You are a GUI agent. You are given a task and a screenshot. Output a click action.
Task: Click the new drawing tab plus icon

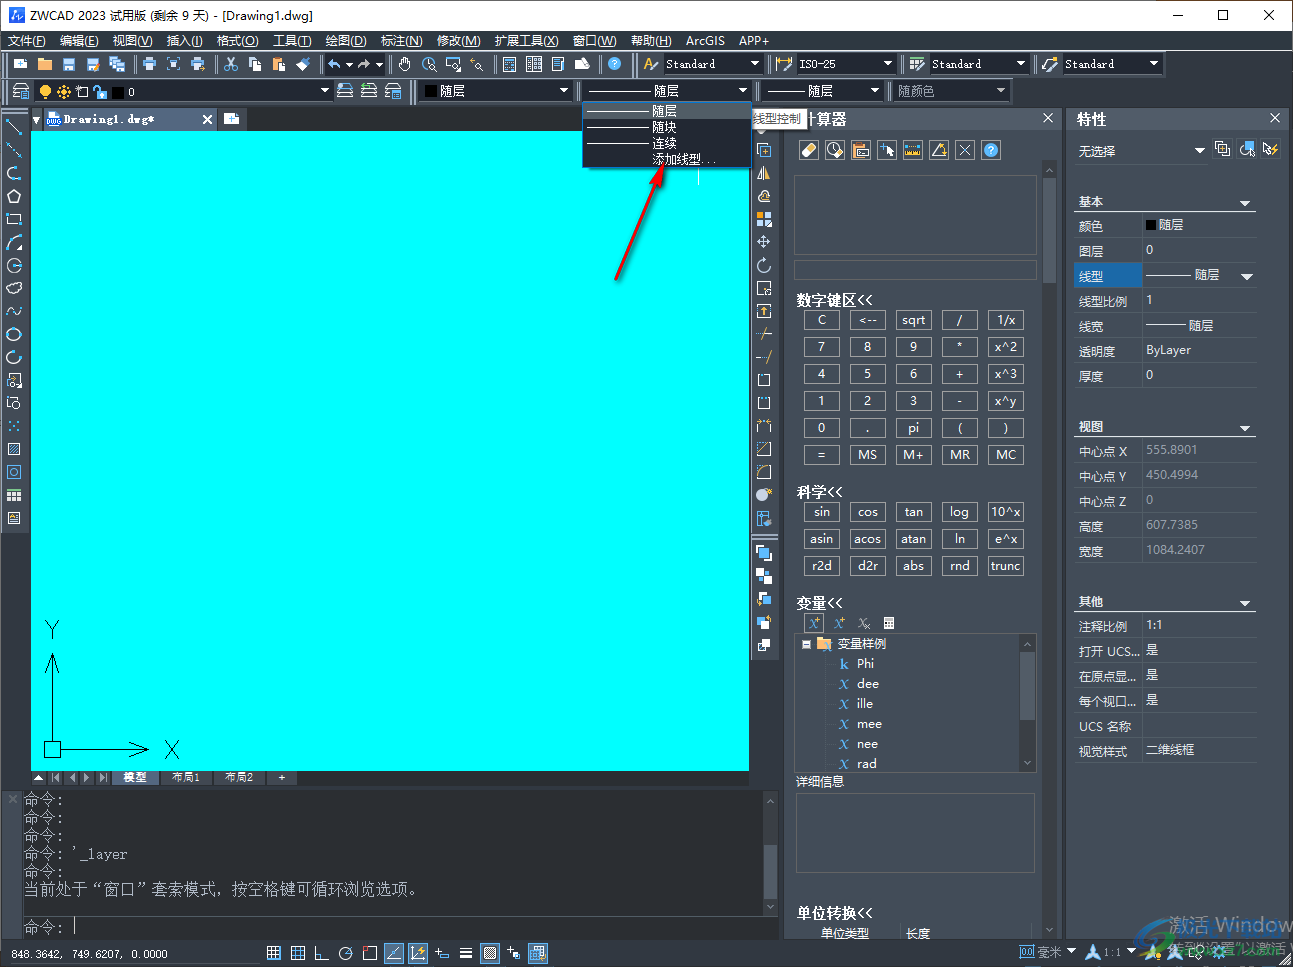tap(231, 119)
